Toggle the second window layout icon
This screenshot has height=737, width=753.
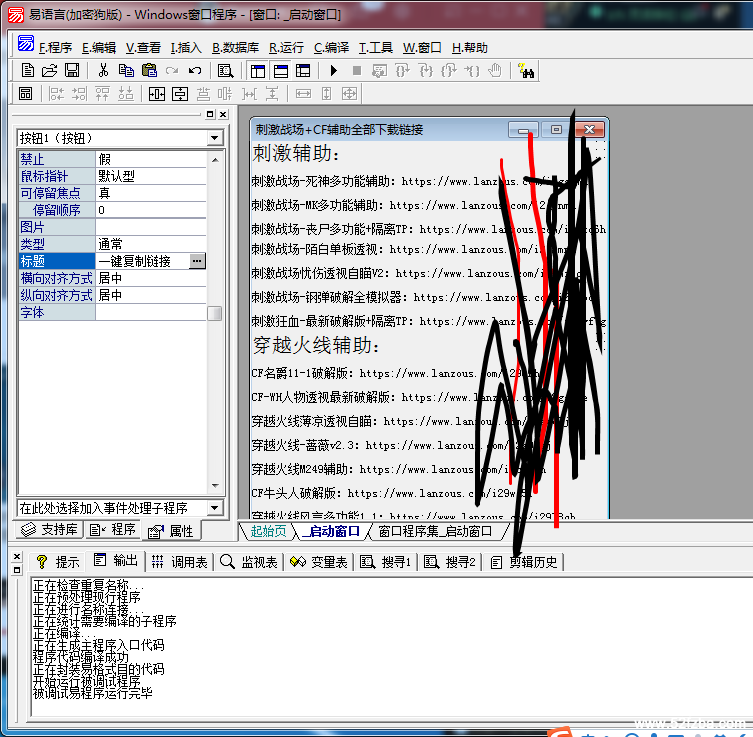point(281,71)
